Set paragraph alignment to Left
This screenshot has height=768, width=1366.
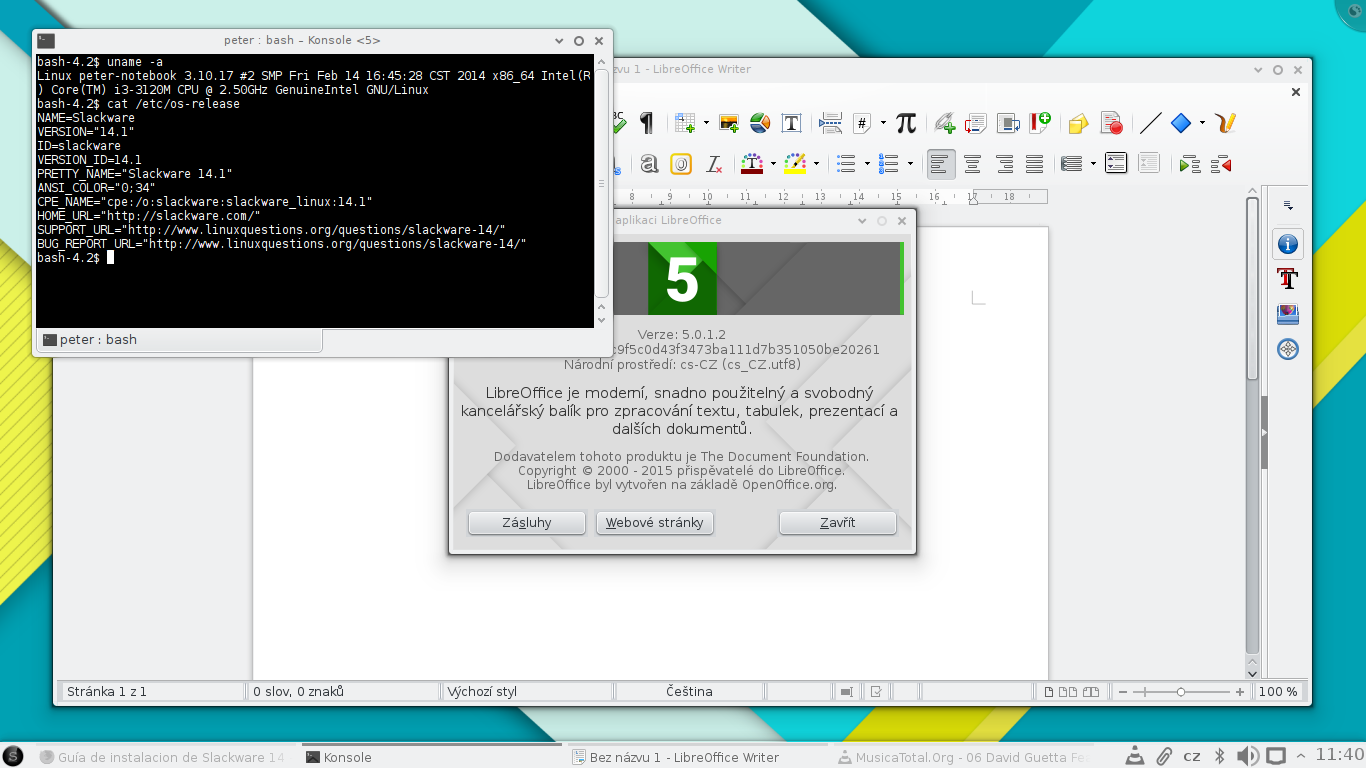tap(940, 164)
